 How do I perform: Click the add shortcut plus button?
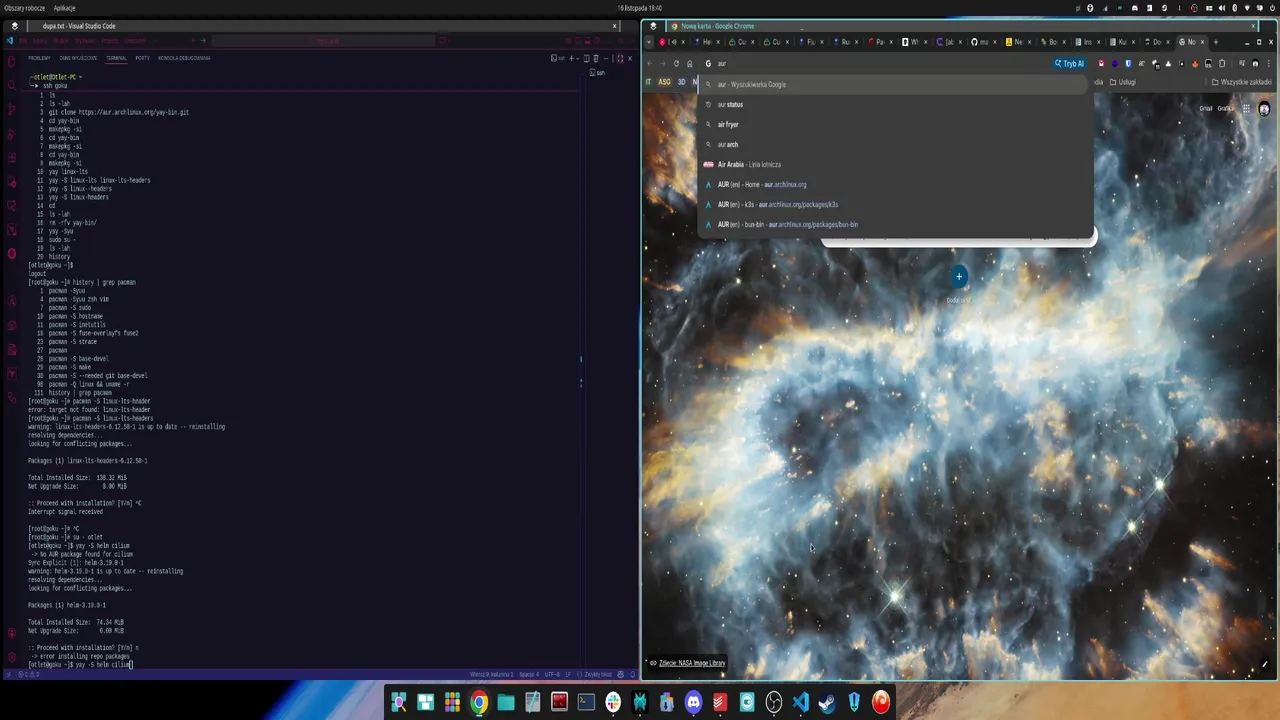959,276
